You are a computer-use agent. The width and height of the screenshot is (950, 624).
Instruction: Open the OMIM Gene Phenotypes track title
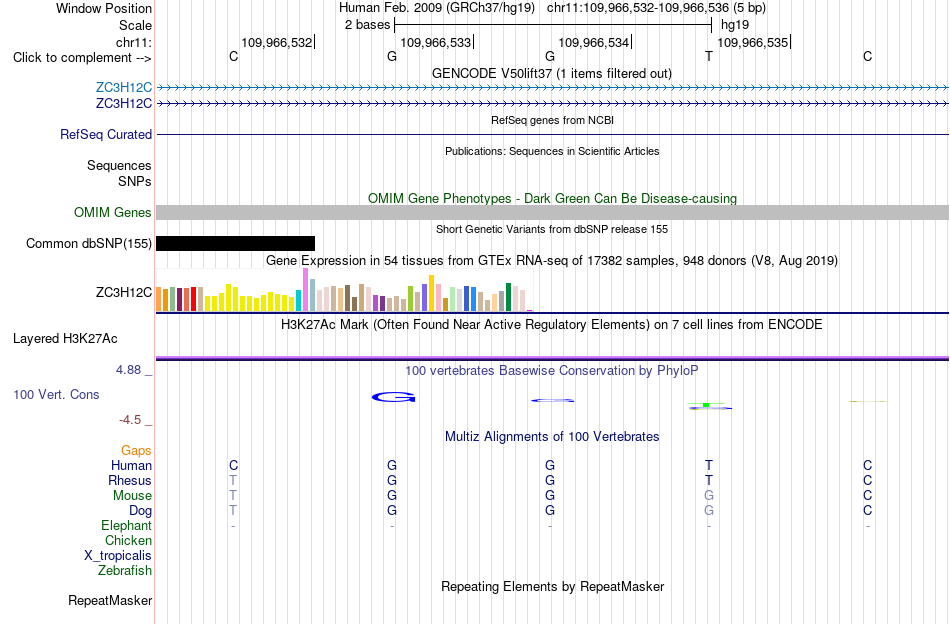552,198
